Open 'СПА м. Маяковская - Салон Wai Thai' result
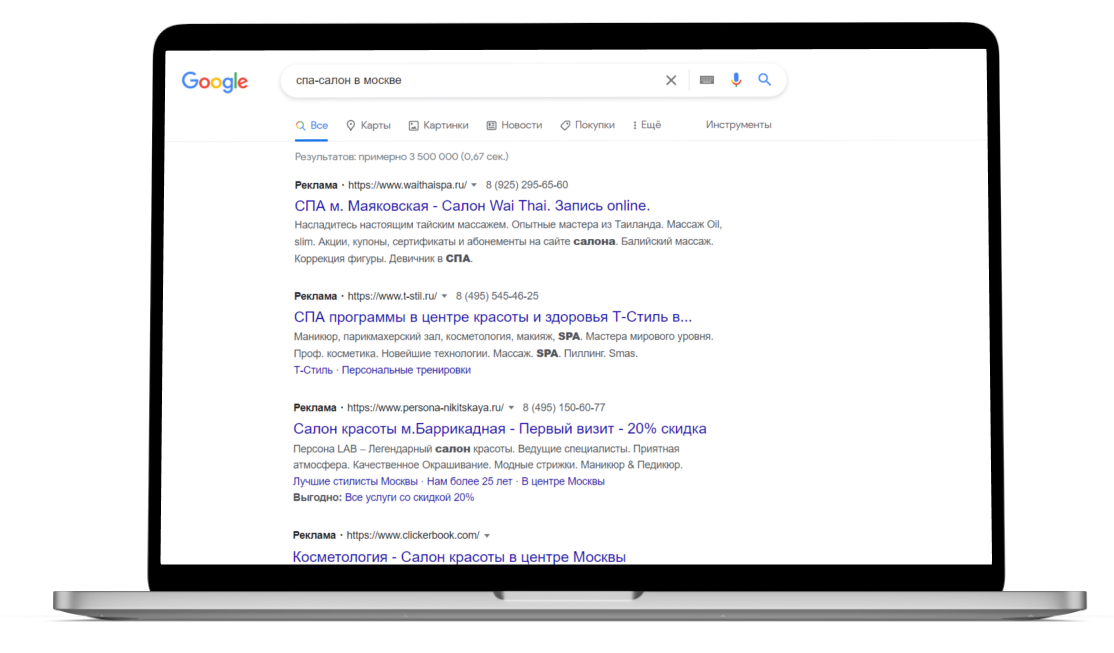 (x=472, y=205)
